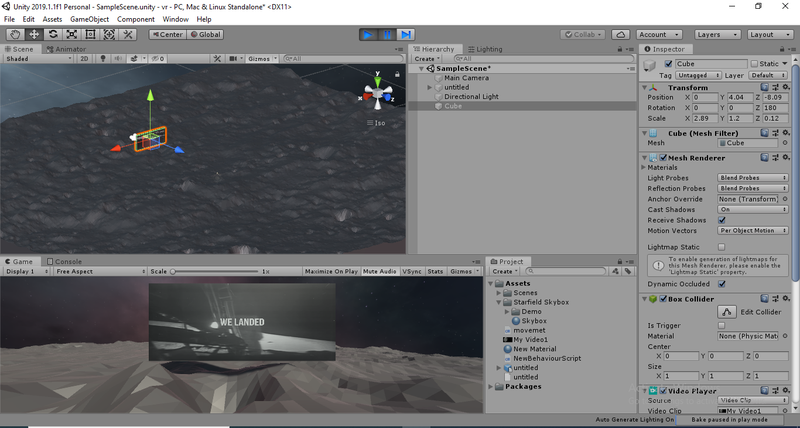Image resolution: width=800 pixels, height=428 pixels.
Task: Uncheck the Receive Shadows checkbox
Action: 722,220
